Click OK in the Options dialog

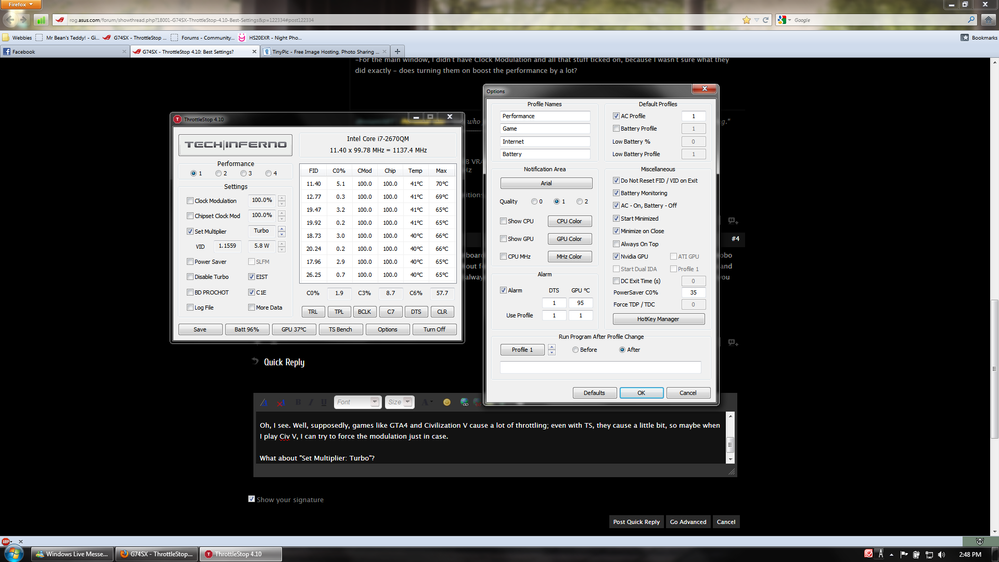pos(642,393)
